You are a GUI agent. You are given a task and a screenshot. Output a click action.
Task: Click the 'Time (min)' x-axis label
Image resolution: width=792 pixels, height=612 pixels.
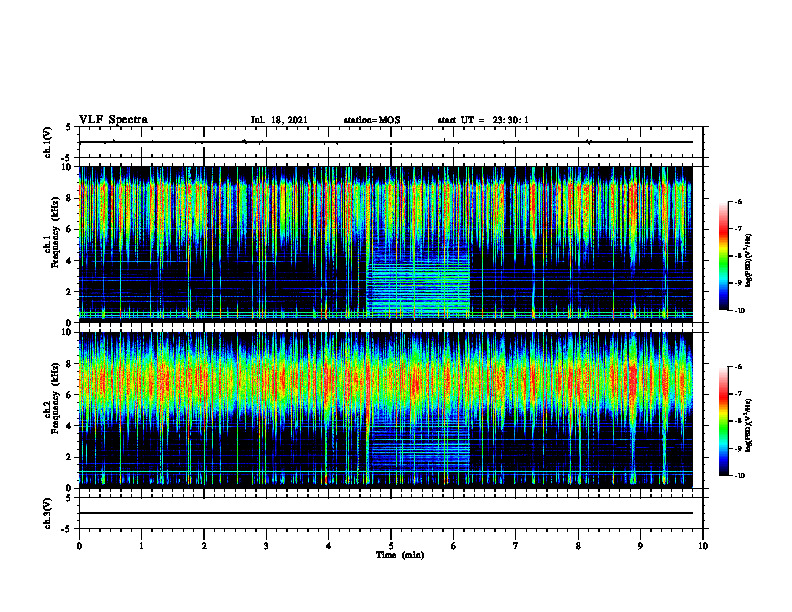400,555
